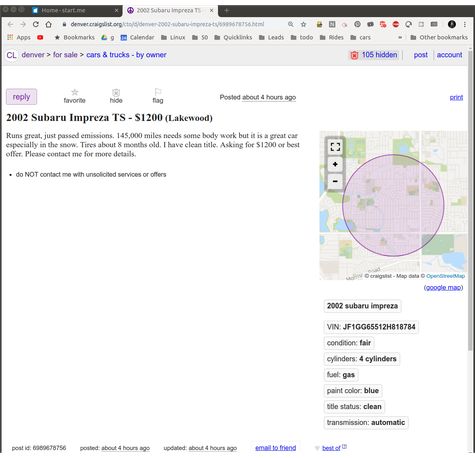Image resolution: width=475 pixels, height=458 pixels.
Task: Click 'Posted about 4 hours ago' text
Action: click(x=258, y=97)
